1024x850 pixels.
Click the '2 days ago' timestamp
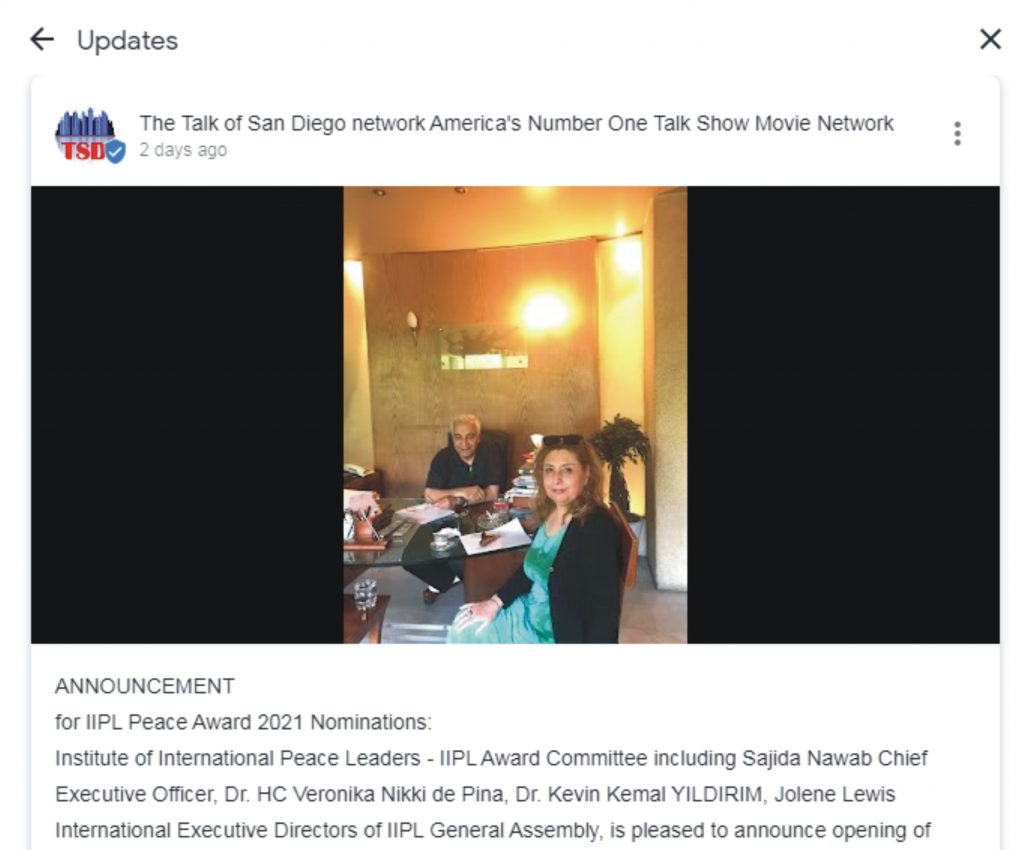point(183,150)
